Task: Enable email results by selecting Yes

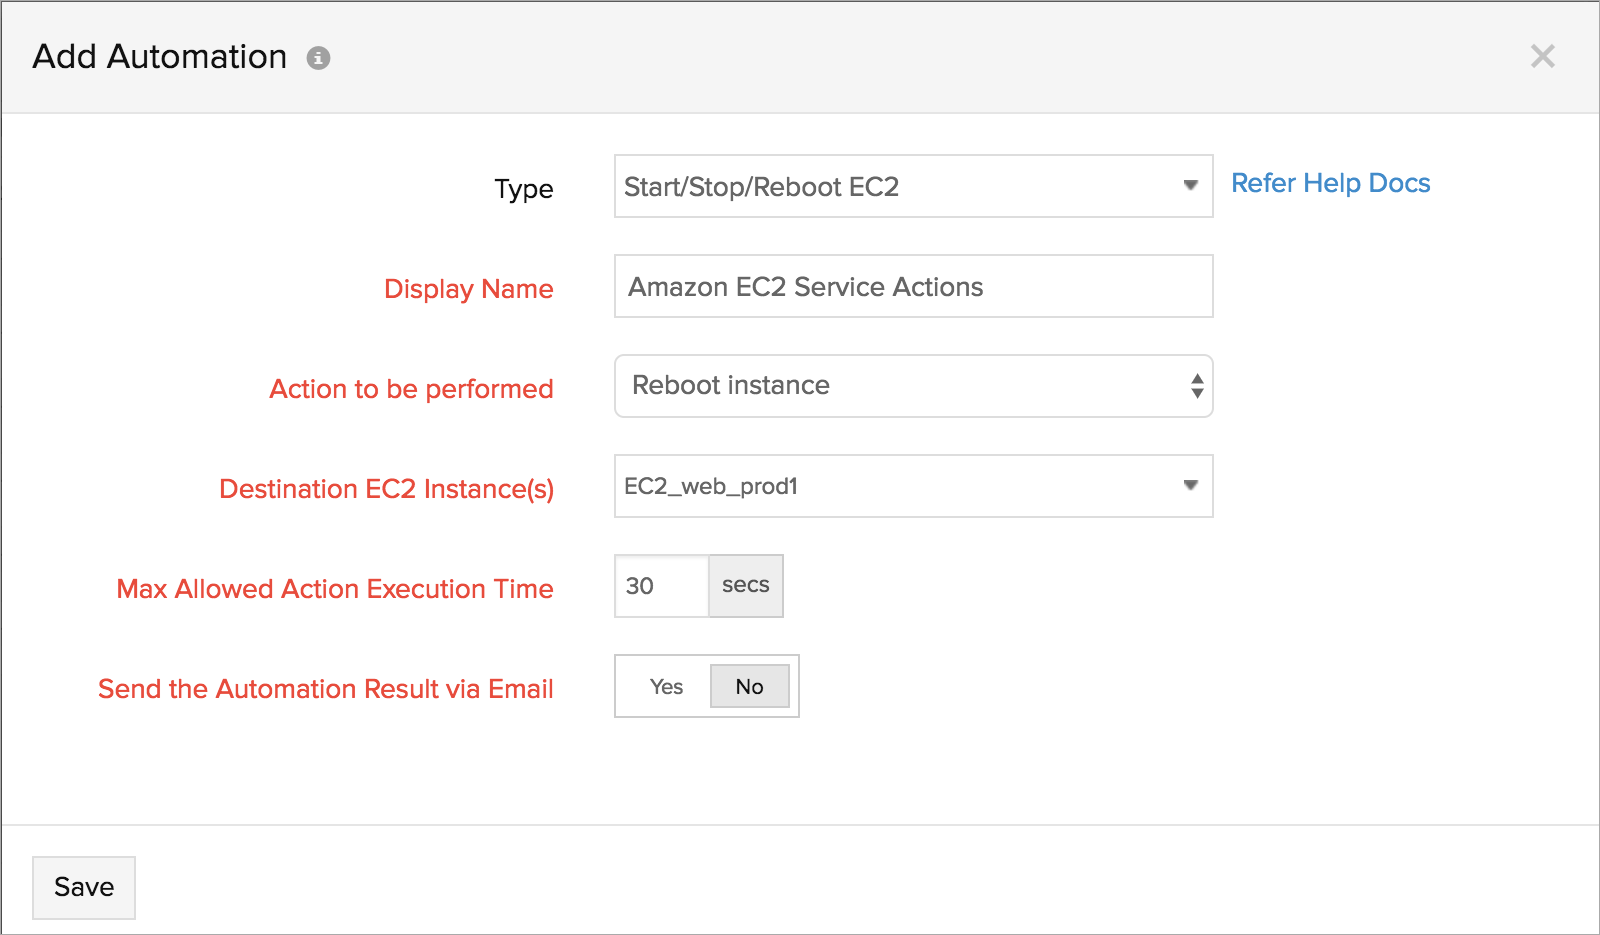Action: click(666, 687)
